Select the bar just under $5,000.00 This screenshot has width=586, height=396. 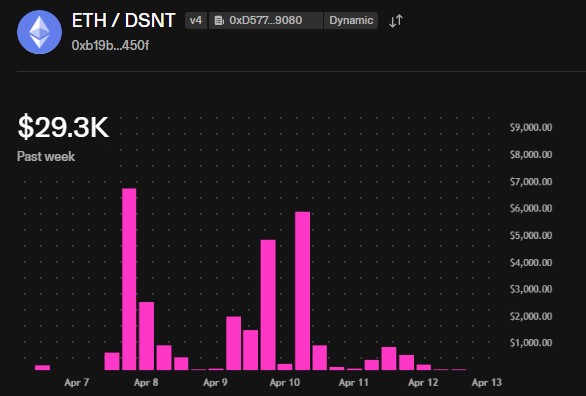pos(268,305)
